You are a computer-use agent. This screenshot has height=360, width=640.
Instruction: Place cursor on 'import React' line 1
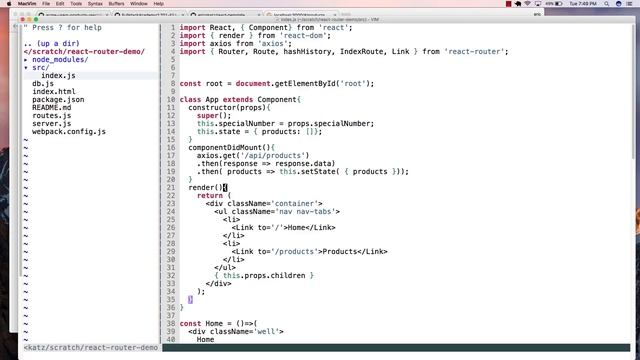[266, 27]
